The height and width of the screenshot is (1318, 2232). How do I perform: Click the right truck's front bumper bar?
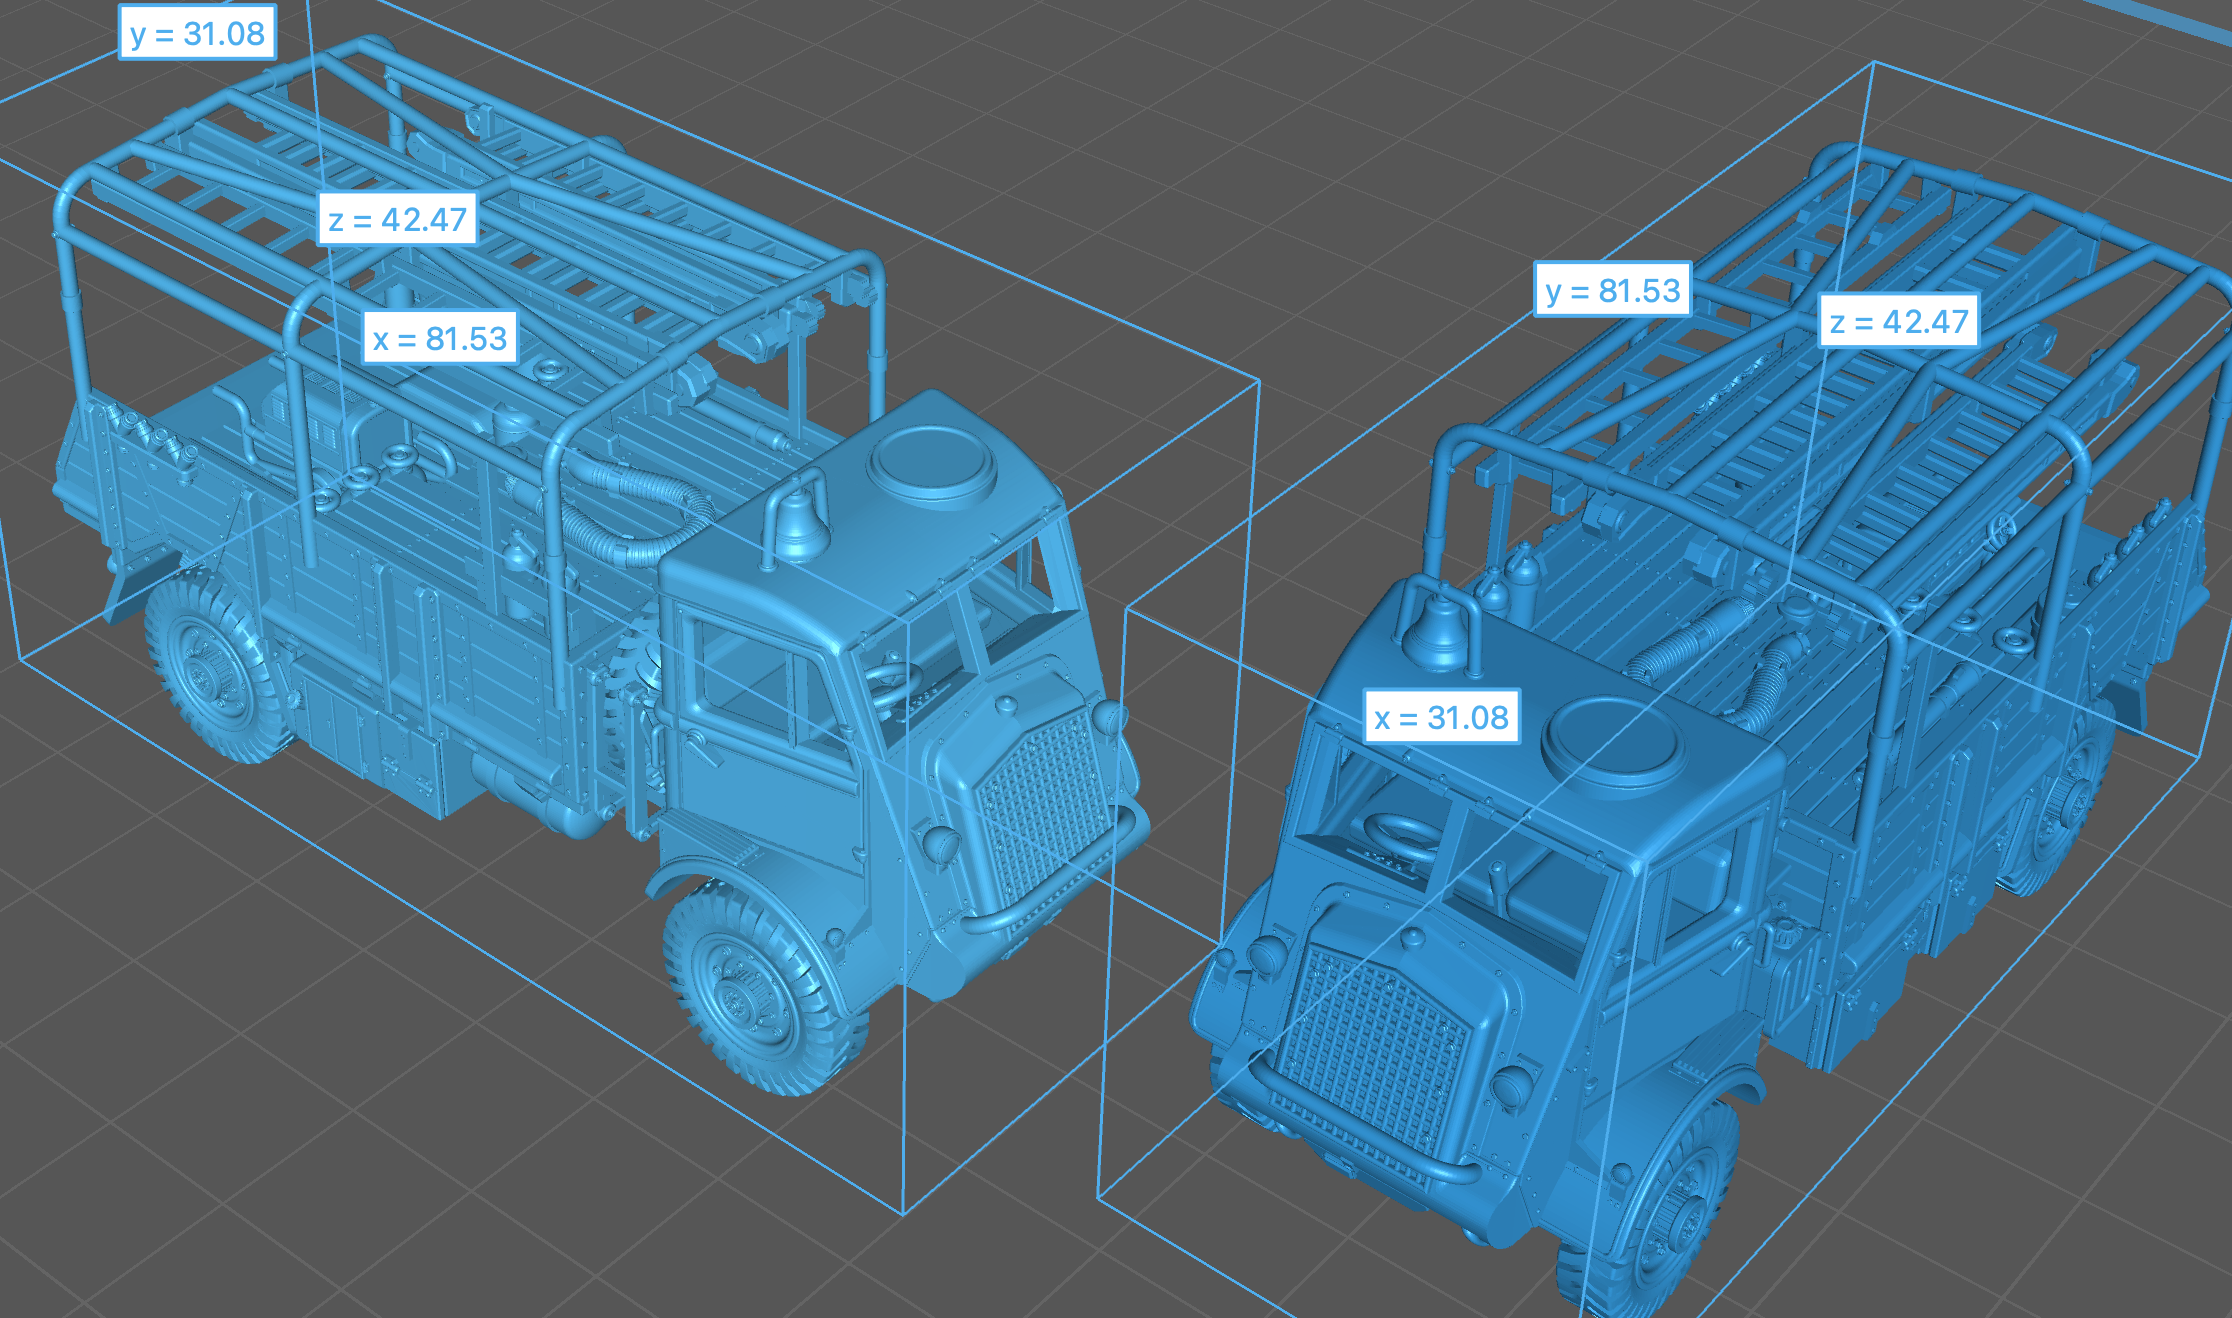(x=1360, y=1125)
